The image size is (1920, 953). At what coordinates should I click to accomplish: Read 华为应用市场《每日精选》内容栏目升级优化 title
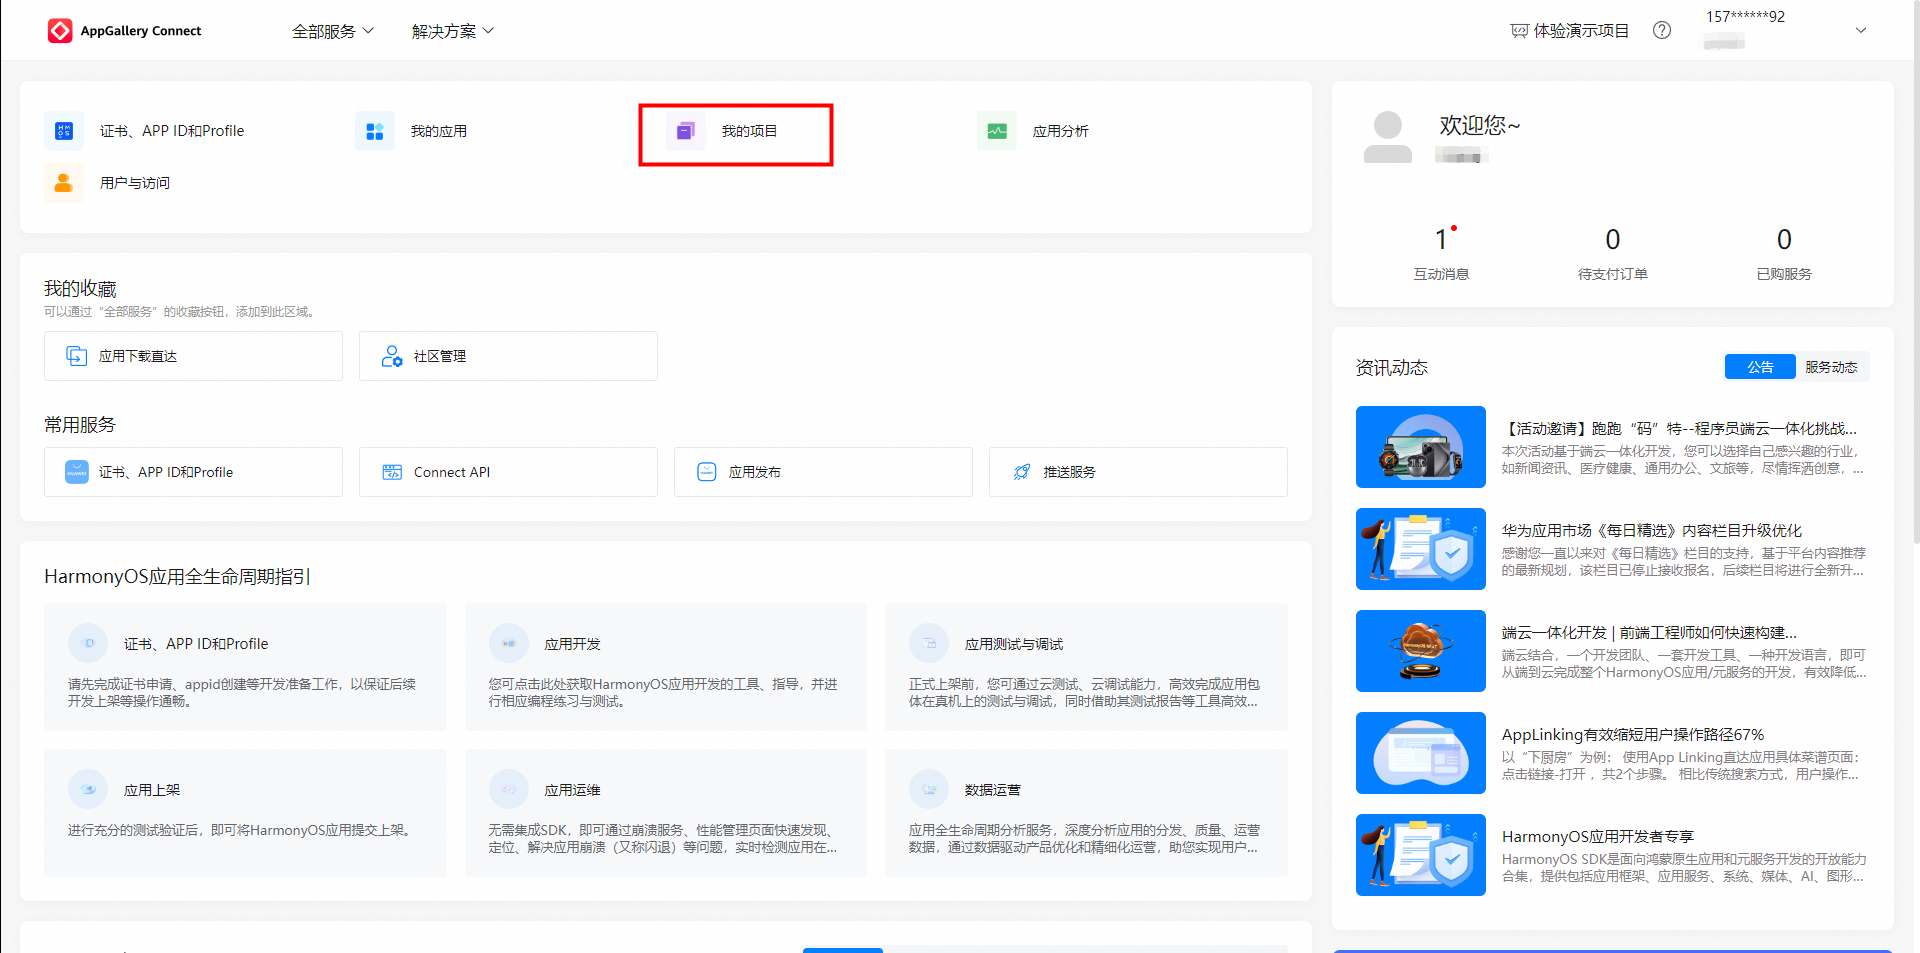coord(1652,530)
